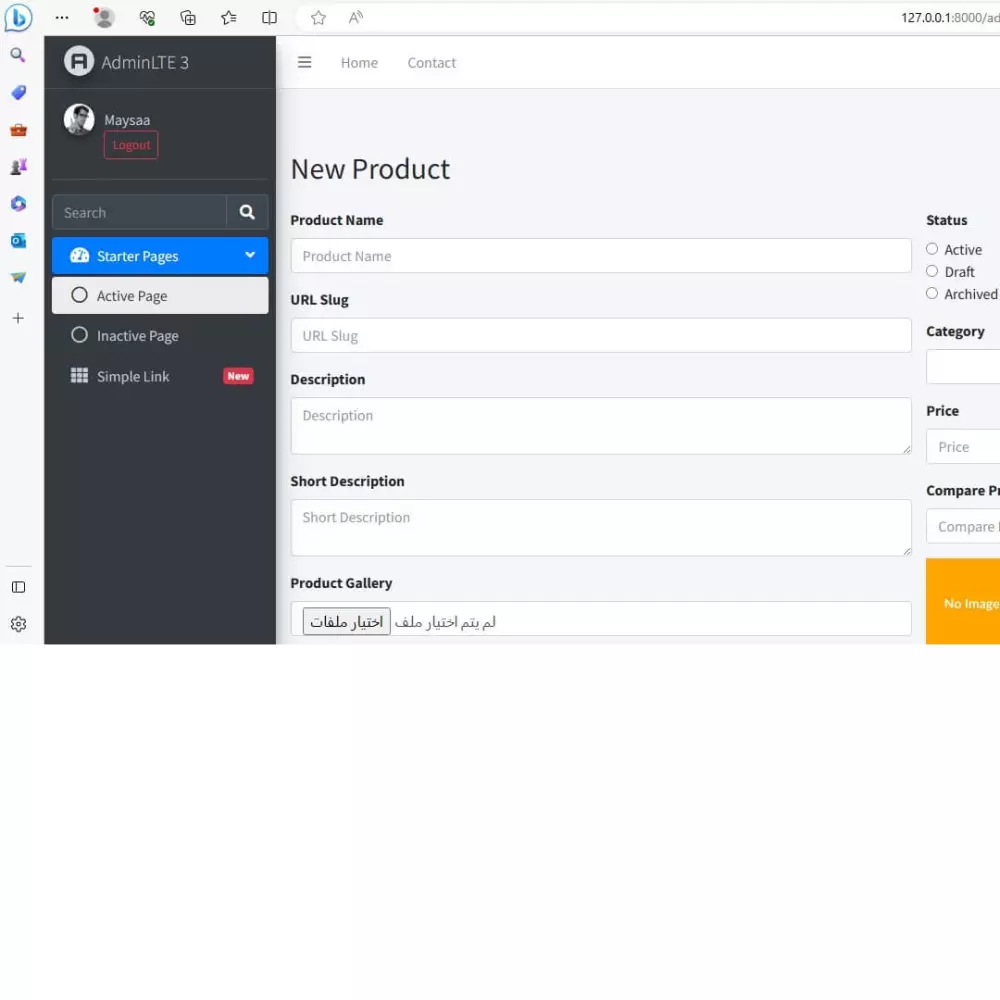Toggle sidebar layout panel icon
The width and height of the screenshot is (1000, 1000).
[18, 587]
